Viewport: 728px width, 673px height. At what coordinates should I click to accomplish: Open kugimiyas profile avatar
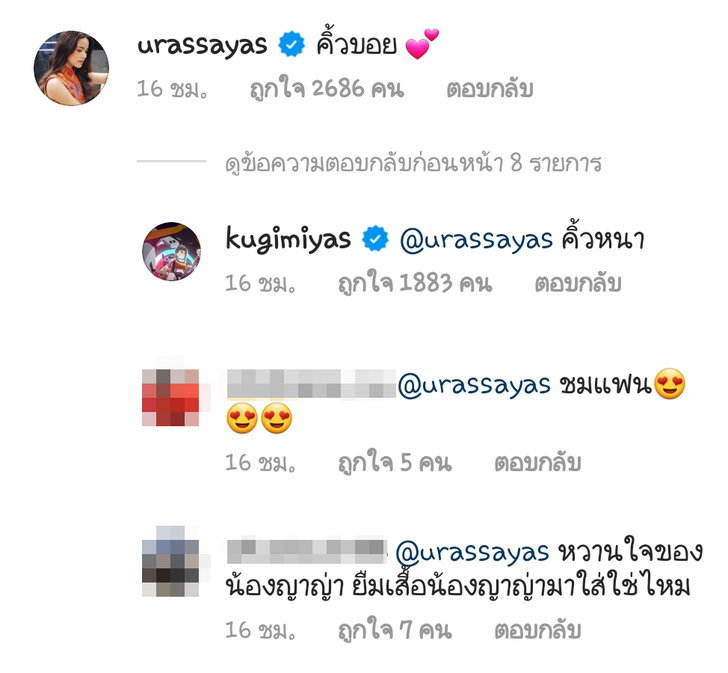[x=171, y=251]
